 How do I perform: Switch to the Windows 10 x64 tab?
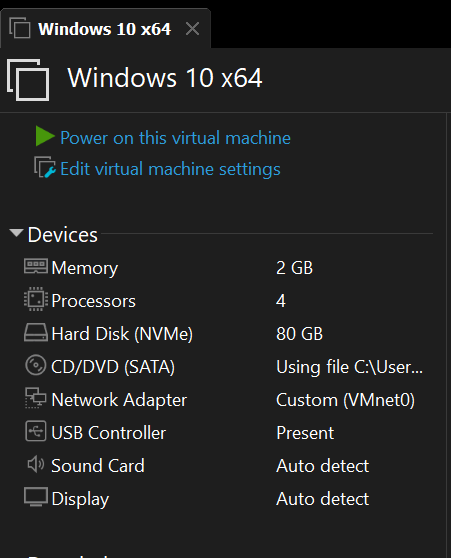(104, 29)
